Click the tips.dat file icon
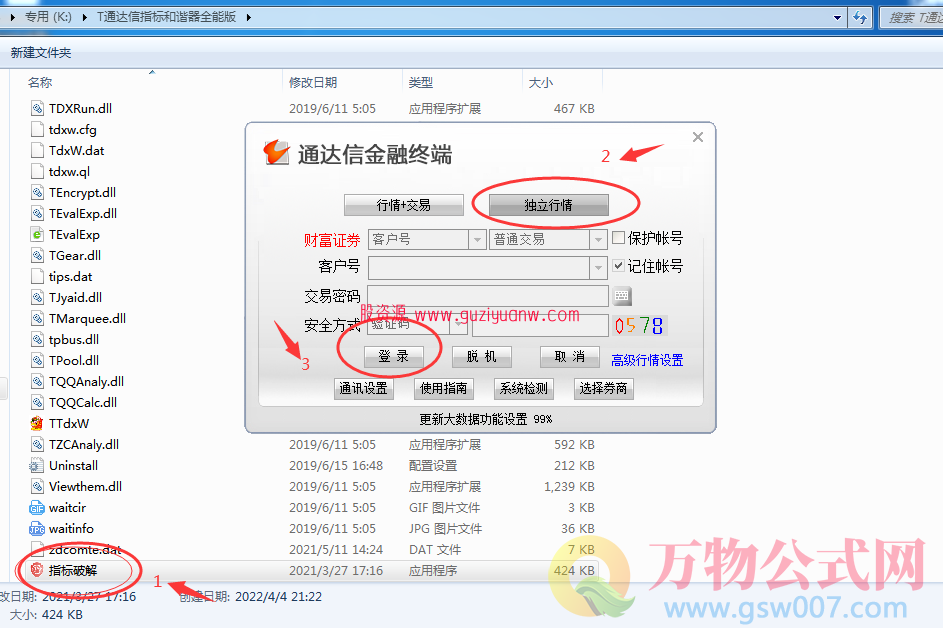The height and width of the screenshot is (628, 943). click(x=37, y=277)
